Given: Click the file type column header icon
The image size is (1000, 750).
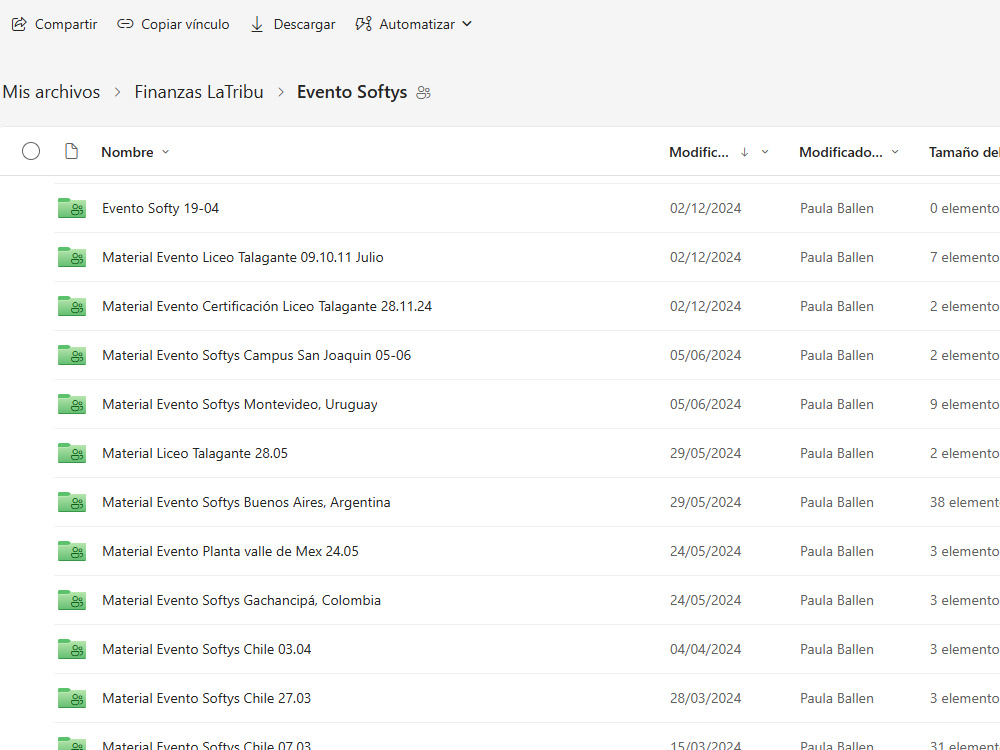Looking at the screenshot, I should (71, 152).
